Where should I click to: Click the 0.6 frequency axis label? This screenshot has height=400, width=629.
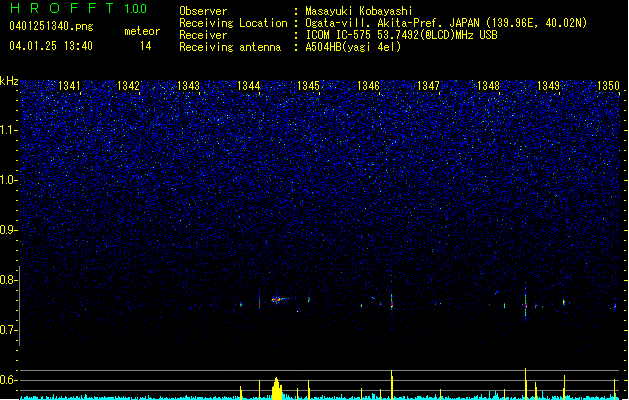[x=8, y=380]
